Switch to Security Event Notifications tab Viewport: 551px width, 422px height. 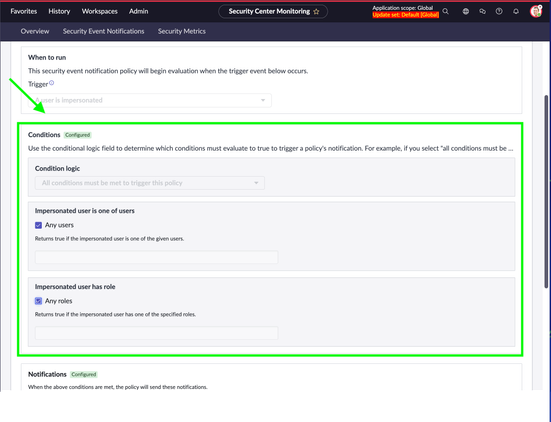click(104, 31)
